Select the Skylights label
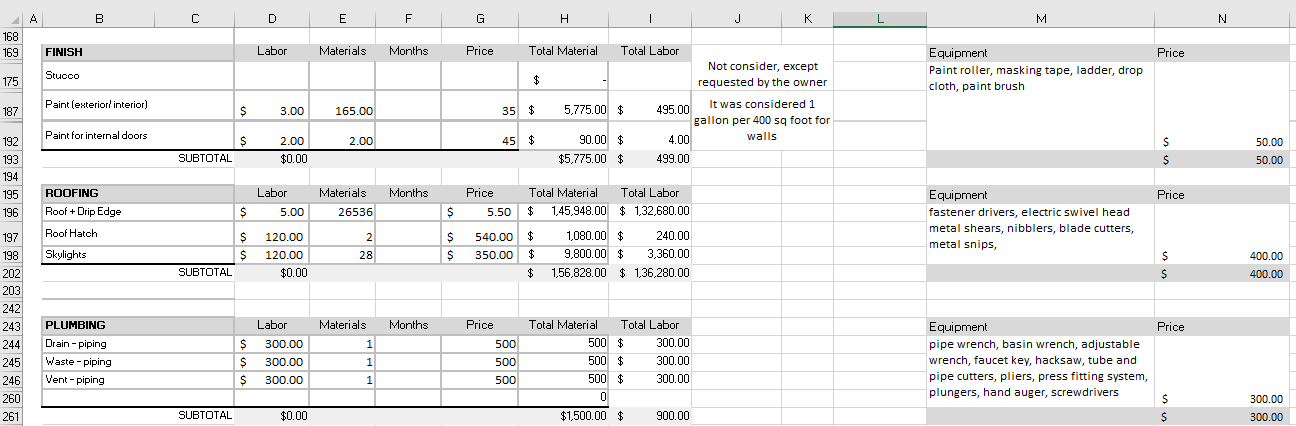This screenshot has height=426, width=1296. [x=138, y=255]
